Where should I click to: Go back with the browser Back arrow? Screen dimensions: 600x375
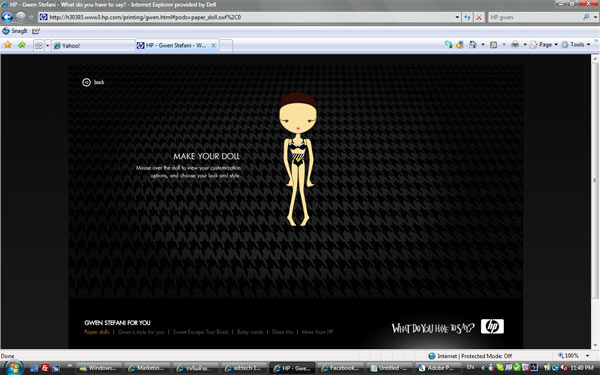pos(7,17)
